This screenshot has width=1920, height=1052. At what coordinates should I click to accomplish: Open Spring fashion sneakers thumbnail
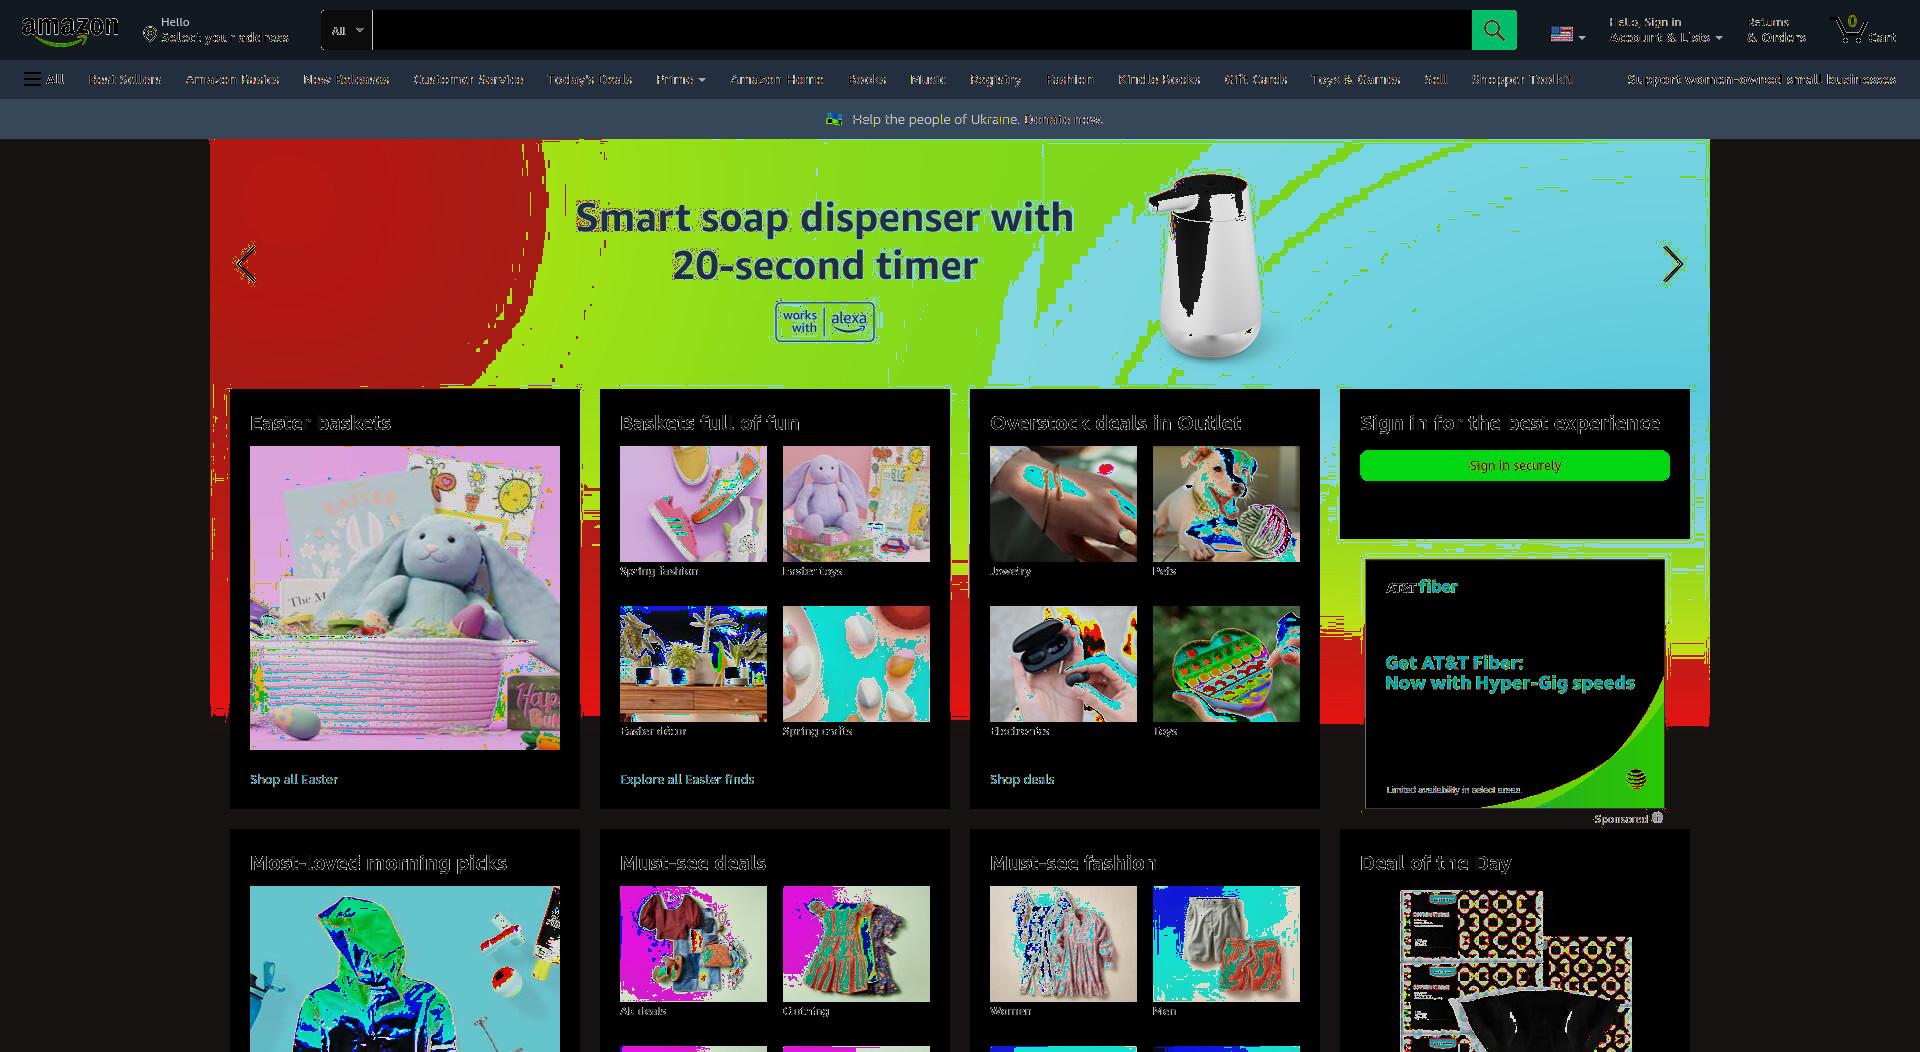point(693,504)
